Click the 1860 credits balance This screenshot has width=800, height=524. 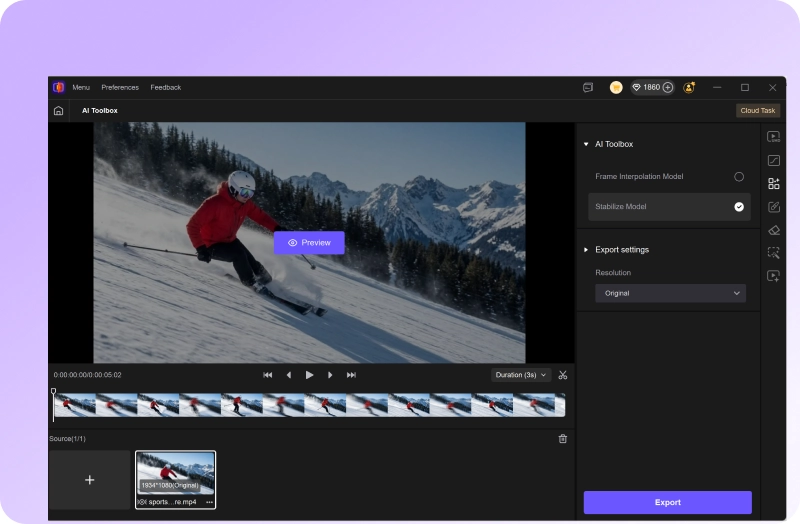click(652, 88)
